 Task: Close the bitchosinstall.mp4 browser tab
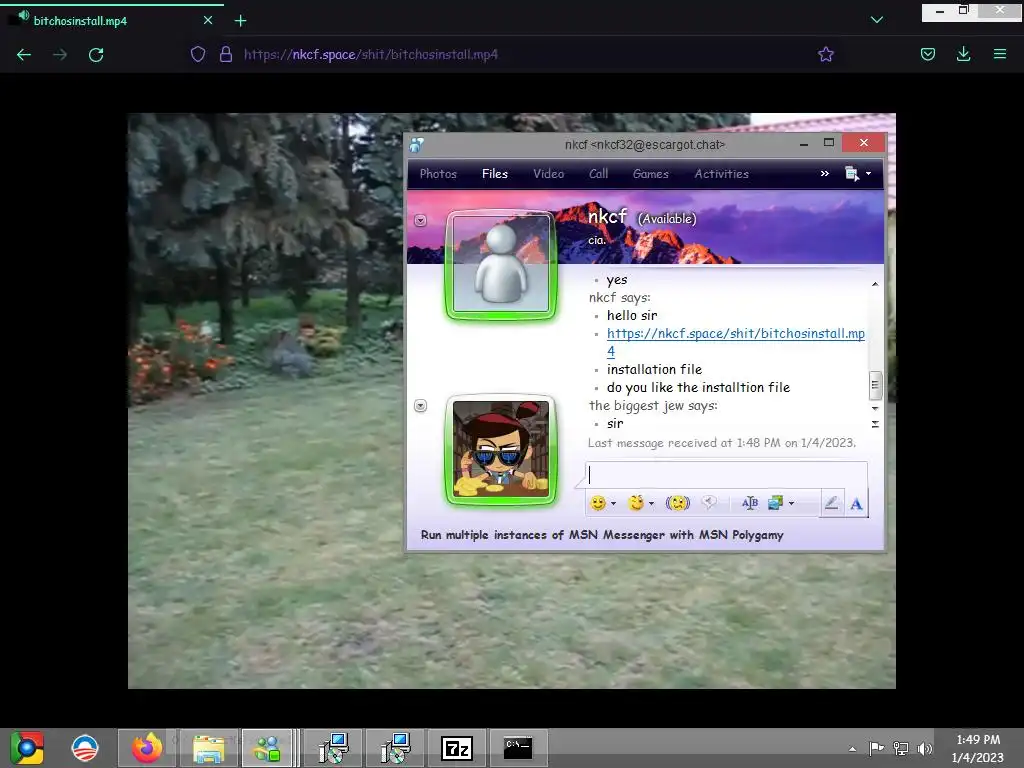pos(208,20)
